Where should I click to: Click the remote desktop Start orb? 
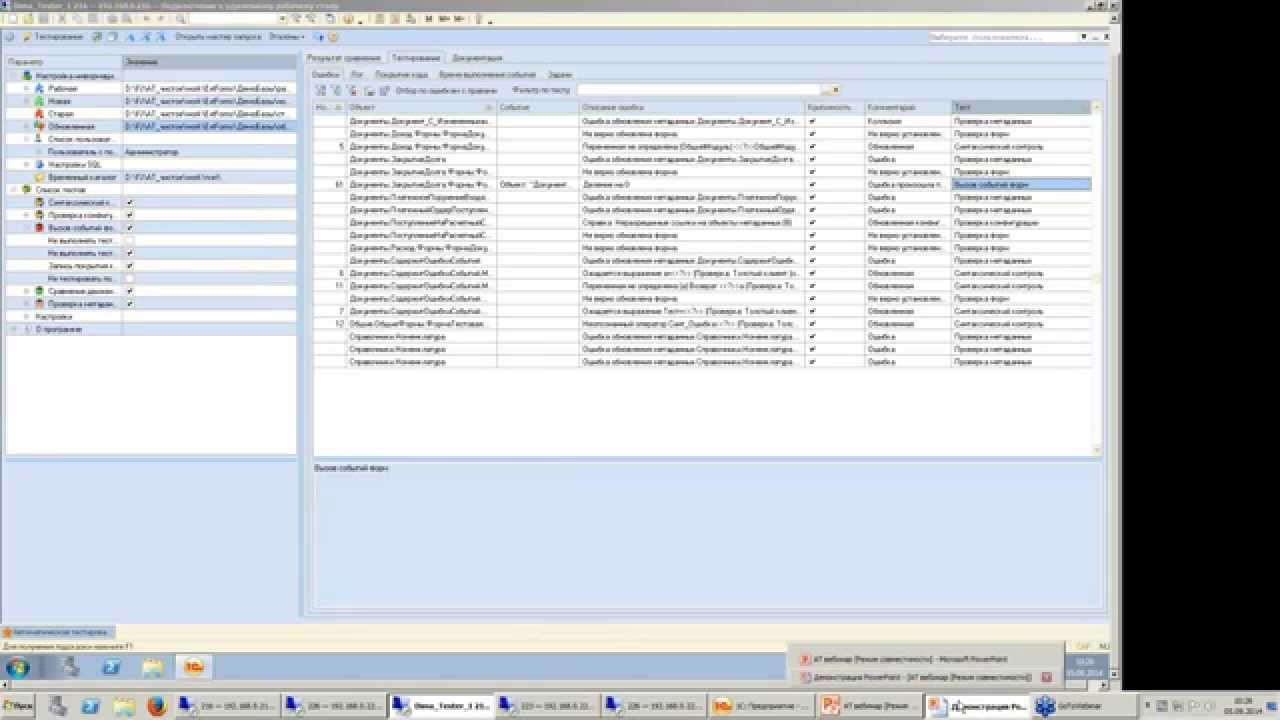click(x=18, y=667)
